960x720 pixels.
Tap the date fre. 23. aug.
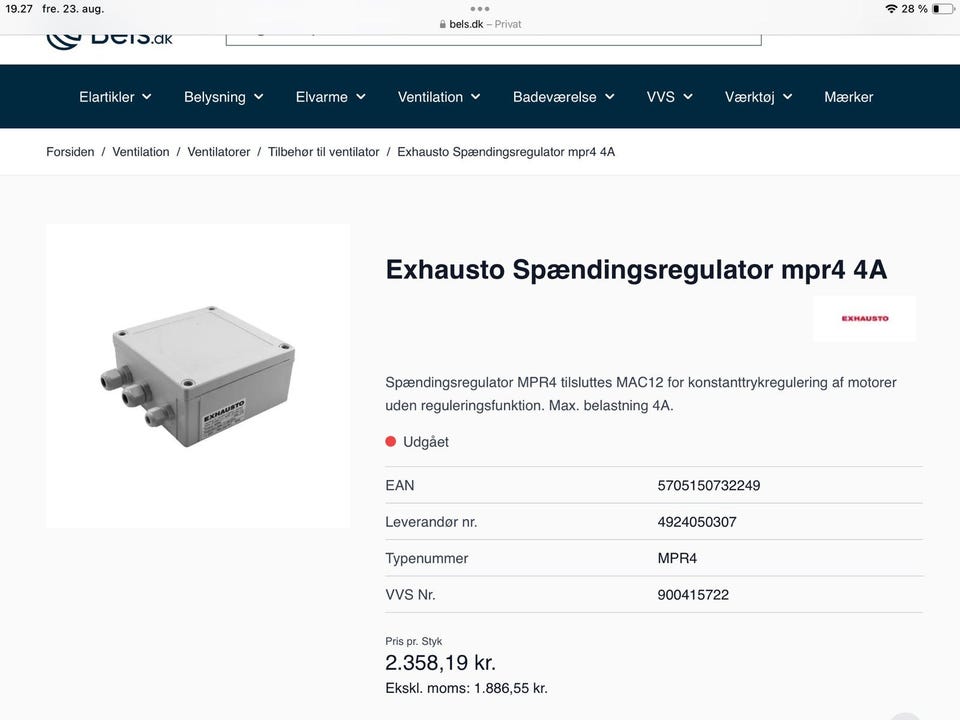point(73,9)
